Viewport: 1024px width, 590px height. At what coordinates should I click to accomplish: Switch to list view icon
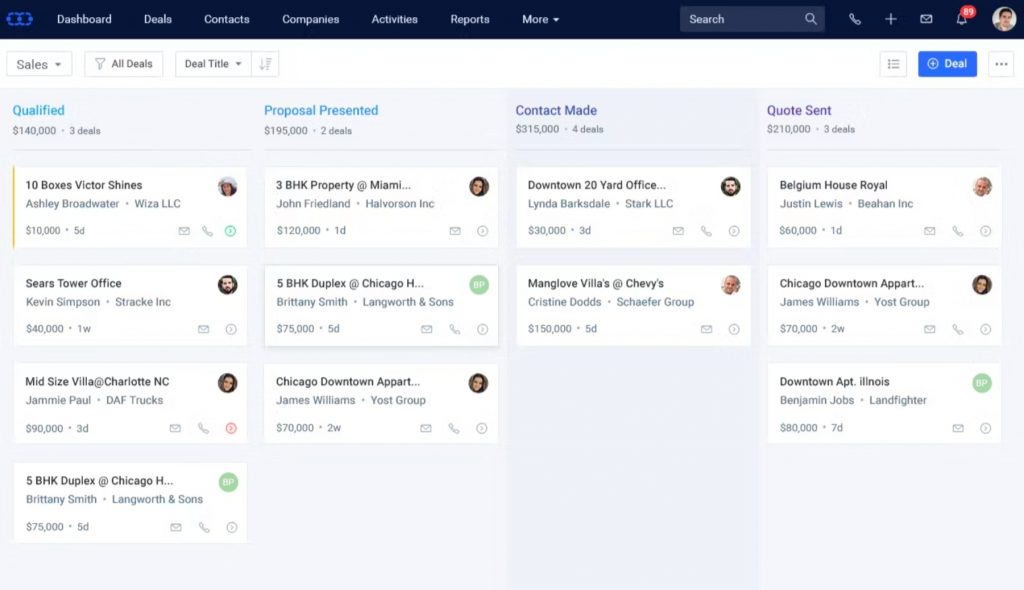(x=893, y=63)
